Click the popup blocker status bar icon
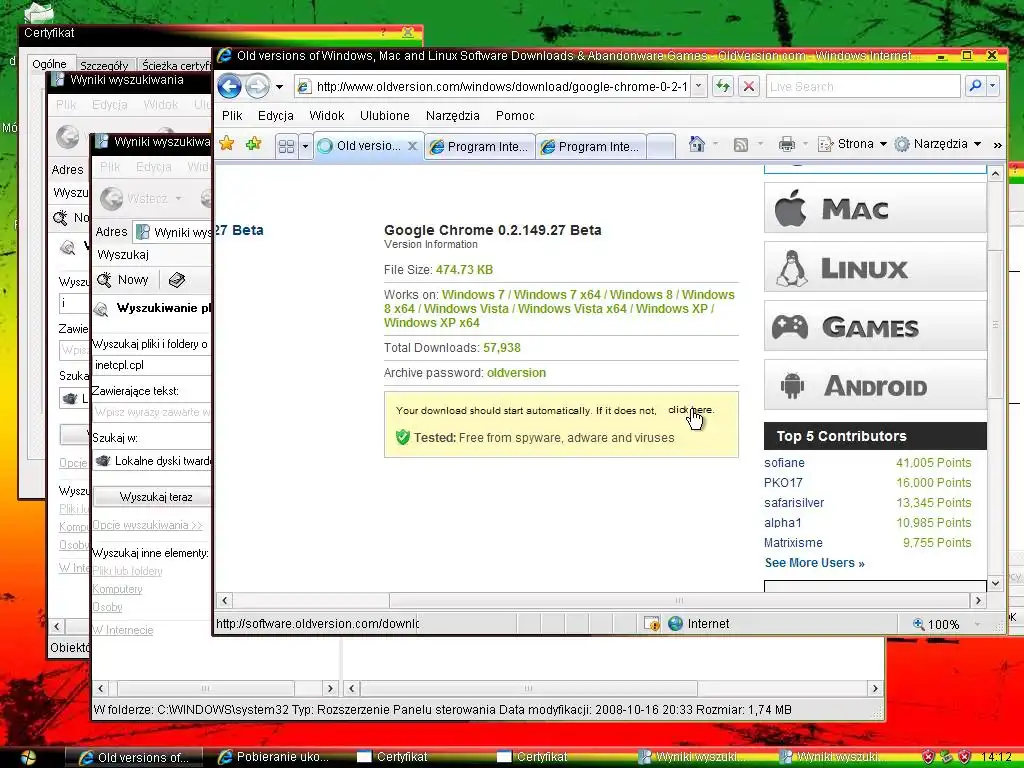This screenshot has height=768, width=1024. pos(652,624)
